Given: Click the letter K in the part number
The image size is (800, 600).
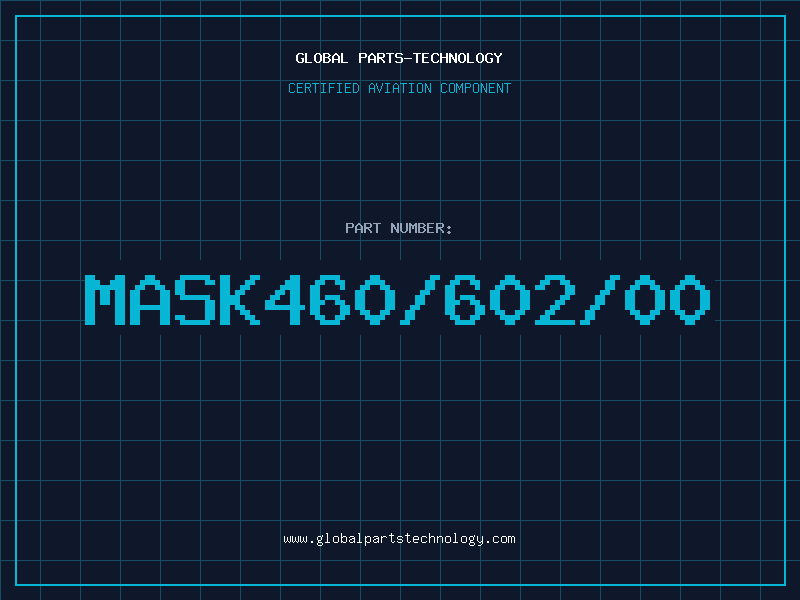Looking at the screenshot, I should (x=240, y=300).
